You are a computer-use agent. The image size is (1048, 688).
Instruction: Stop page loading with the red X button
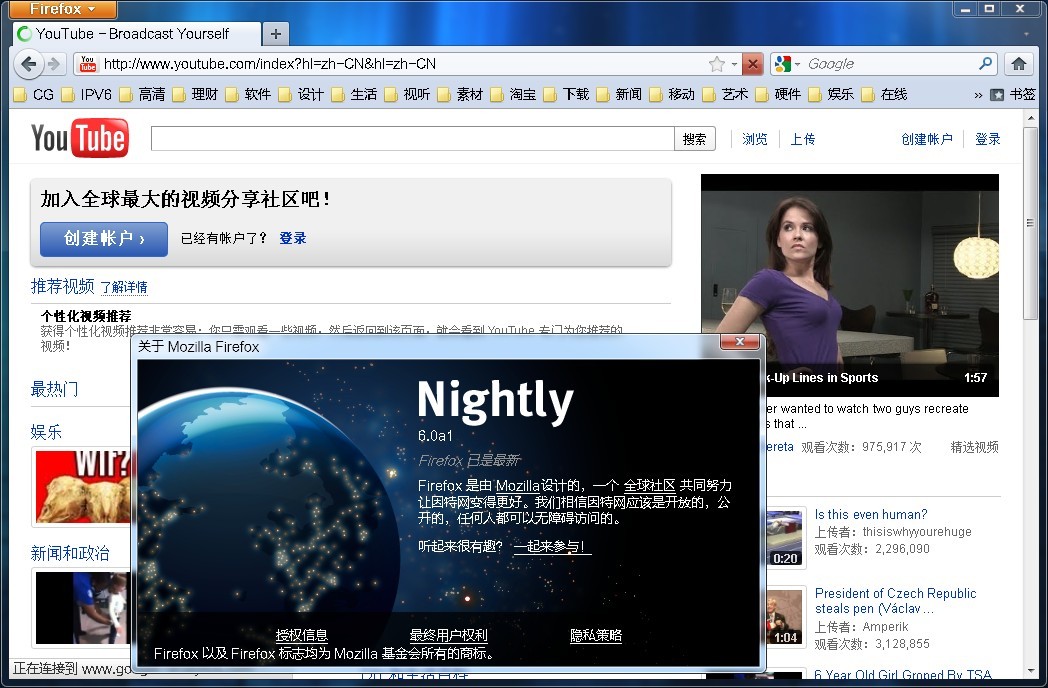(x=753, y=64)
